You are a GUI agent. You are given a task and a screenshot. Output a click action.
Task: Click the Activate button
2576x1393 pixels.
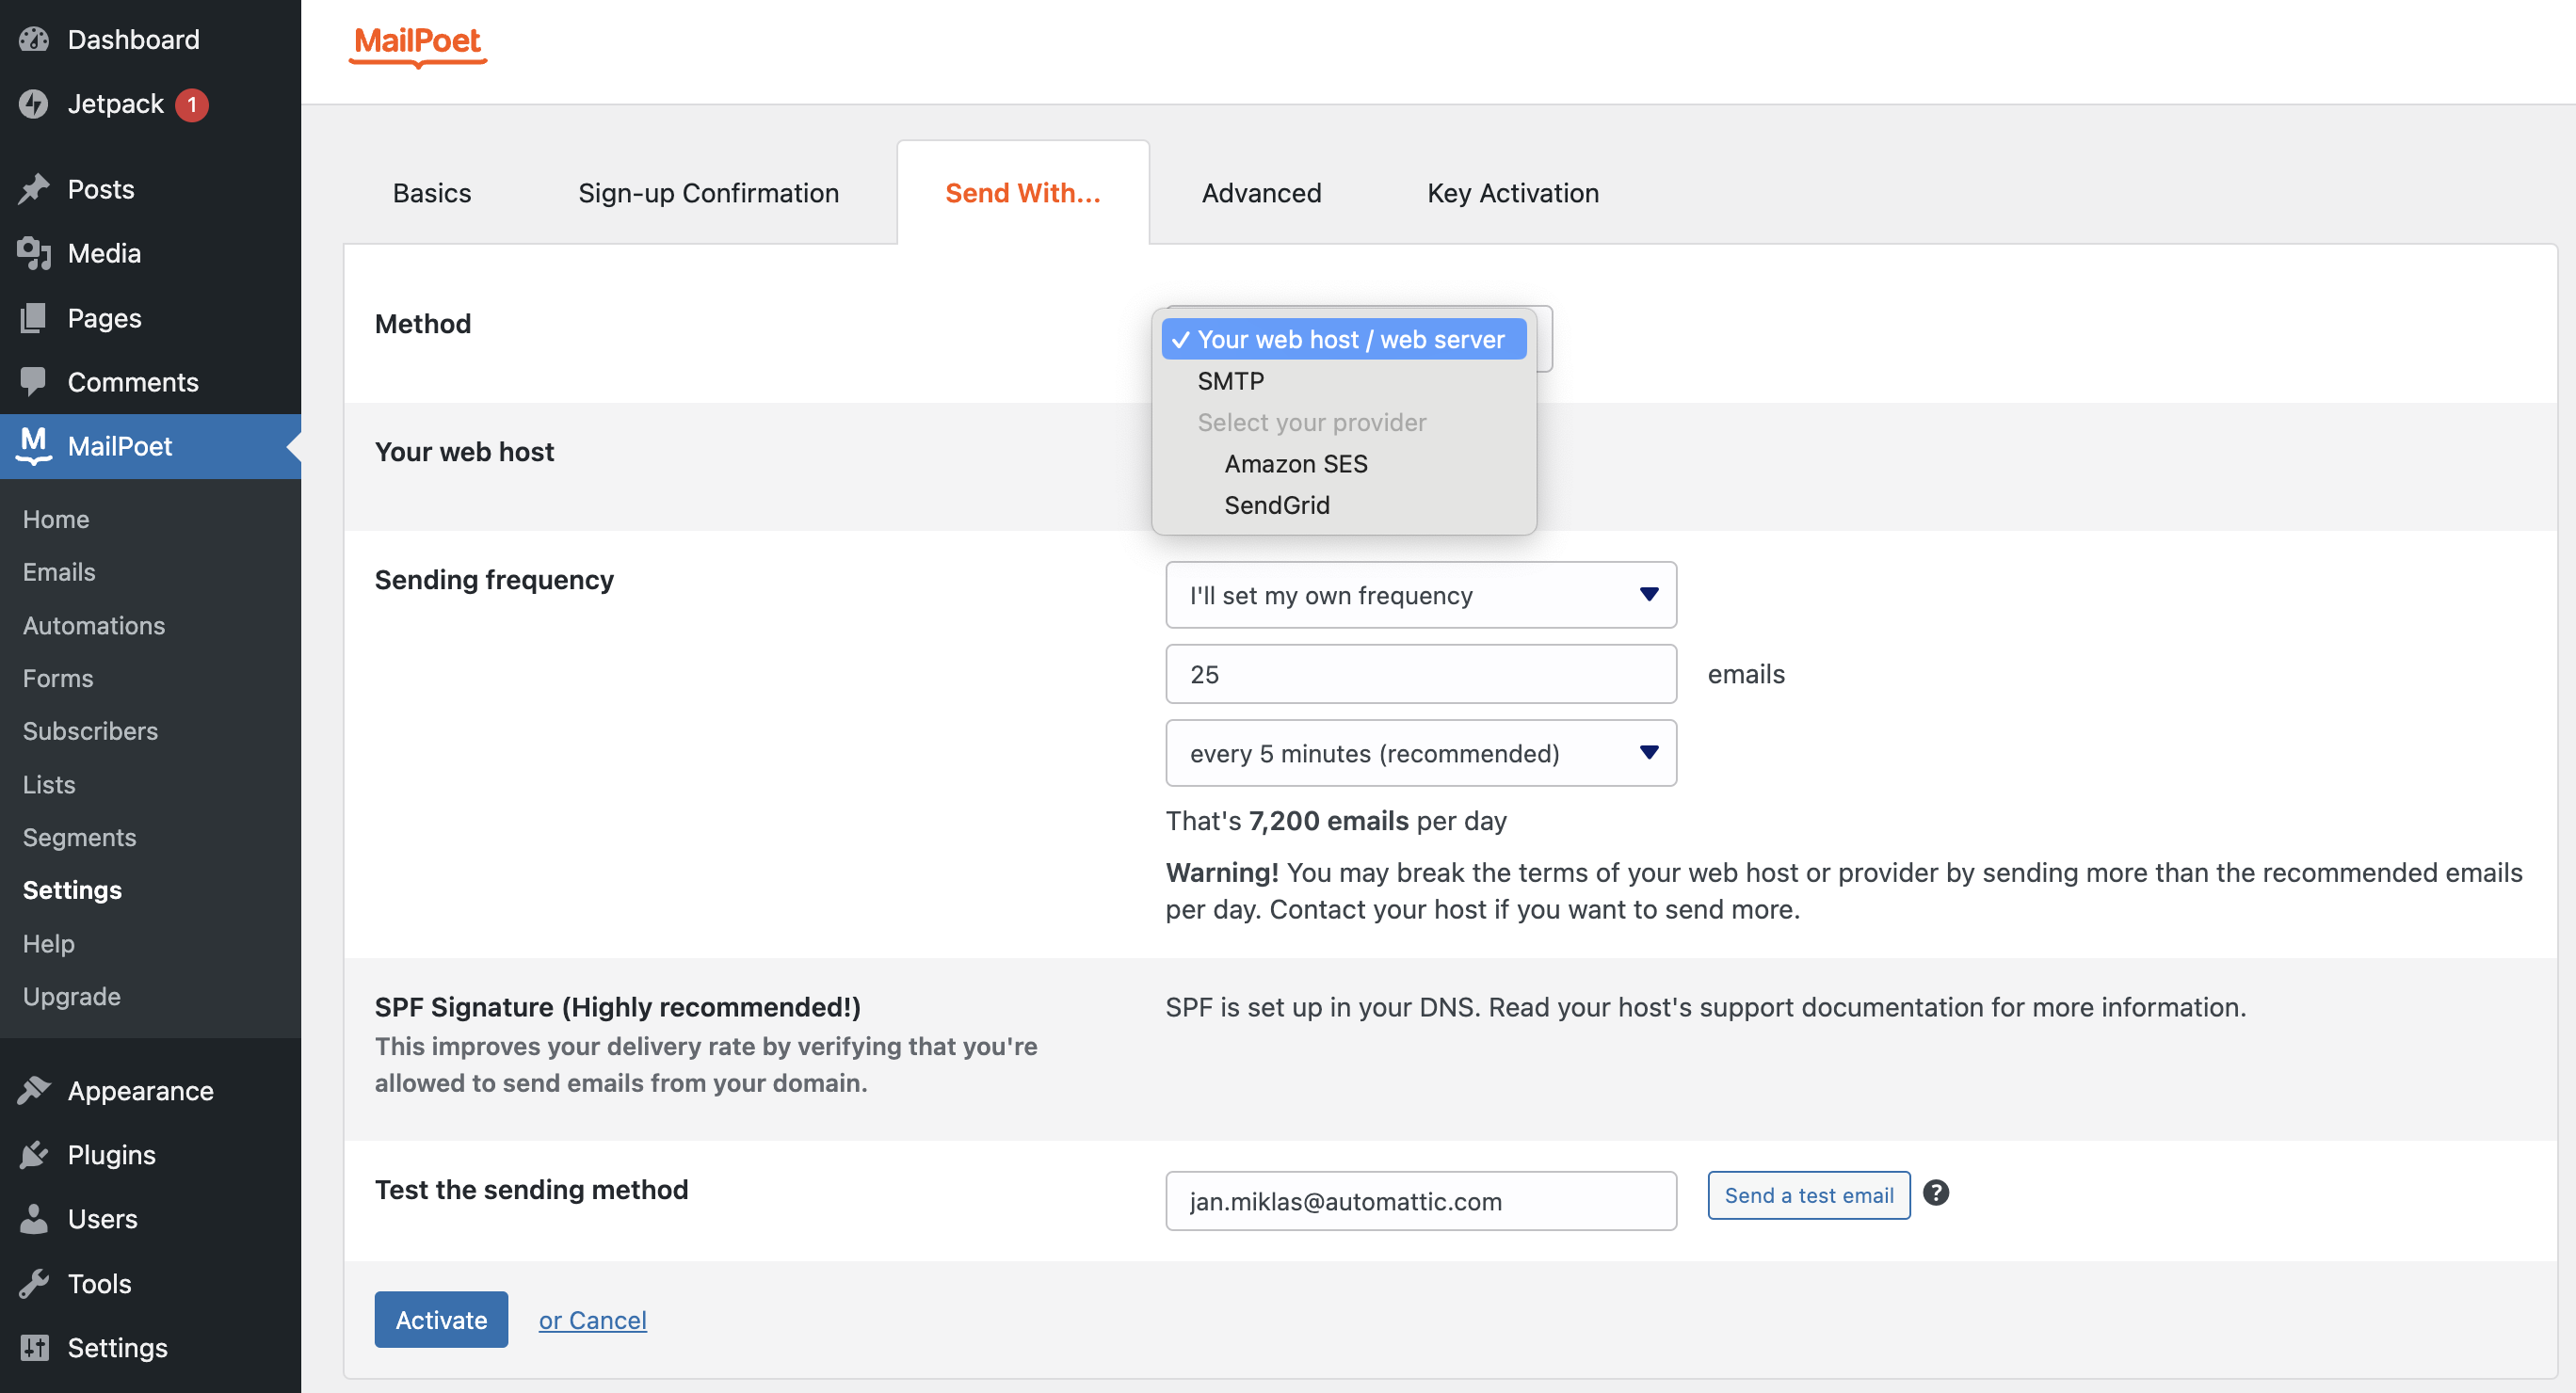[441, 1319]
